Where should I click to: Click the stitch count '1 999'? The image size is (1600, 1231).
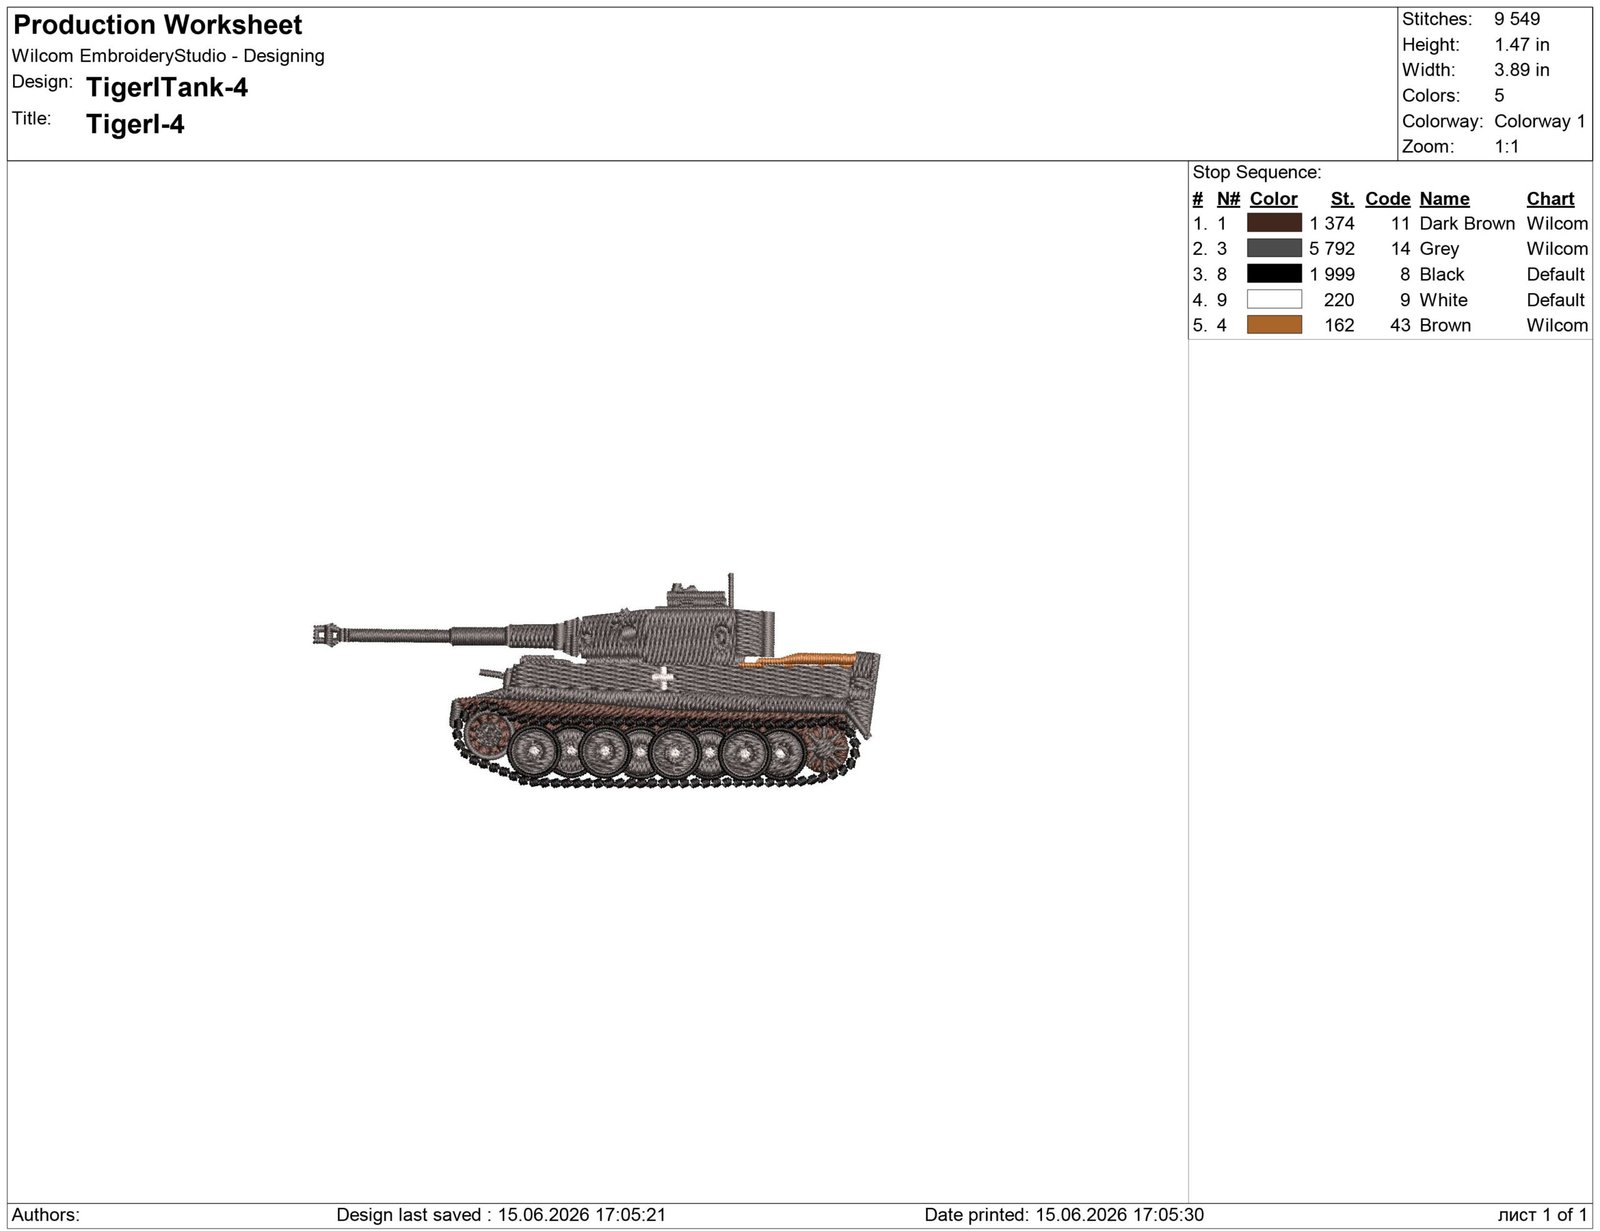pos(1332,274)
